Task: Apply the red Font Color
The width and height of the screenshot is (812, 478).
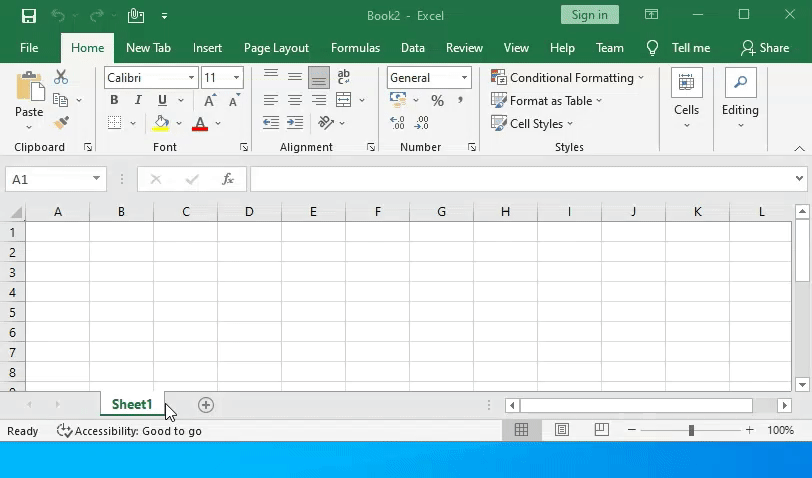Action: coord(200,123)
